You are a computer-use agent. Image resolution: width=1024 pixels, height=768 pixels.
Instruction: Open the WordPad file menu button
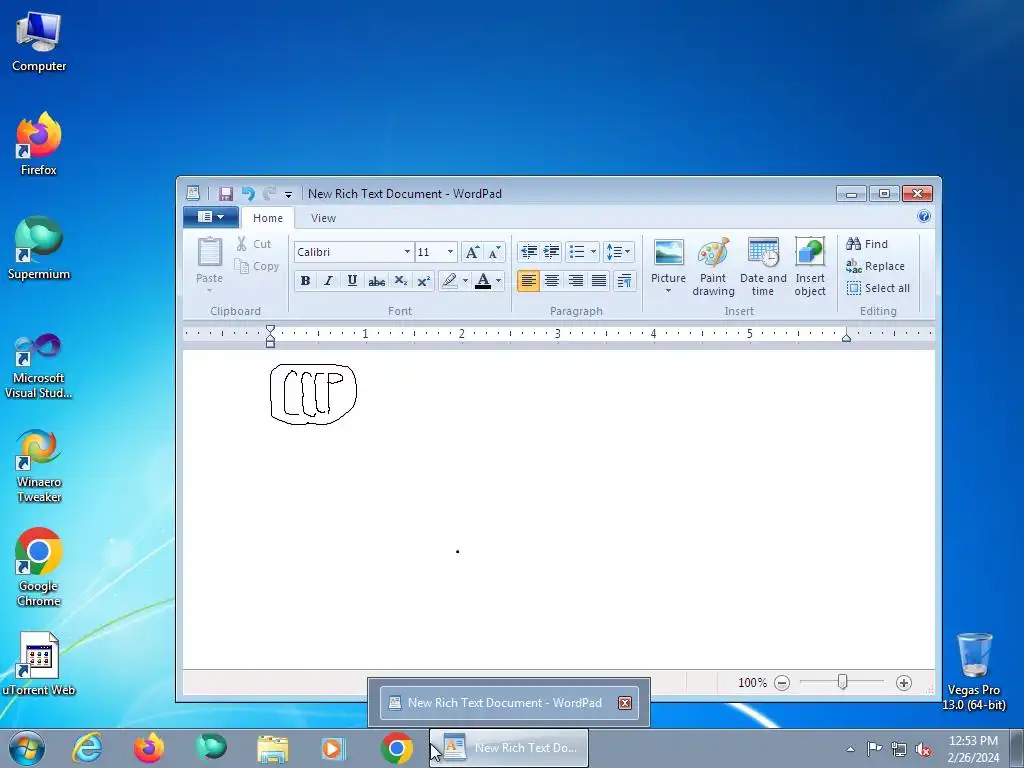pos(210,217)
